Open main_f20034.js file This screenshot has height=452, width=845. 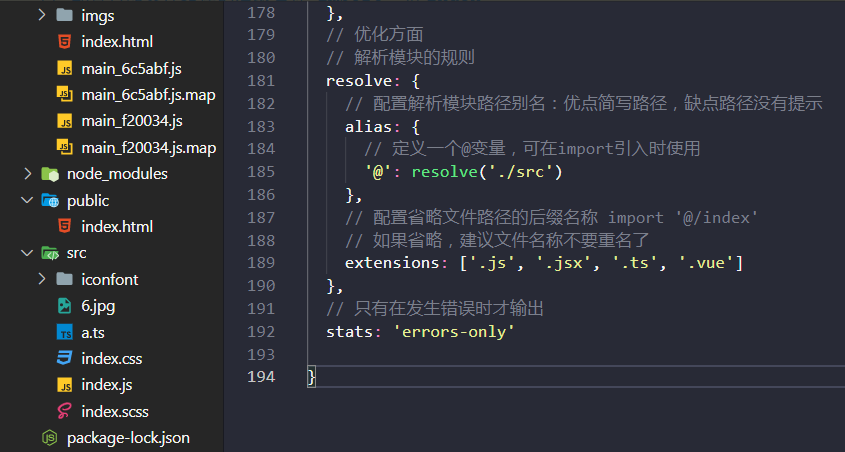click(x=132, y=121)
